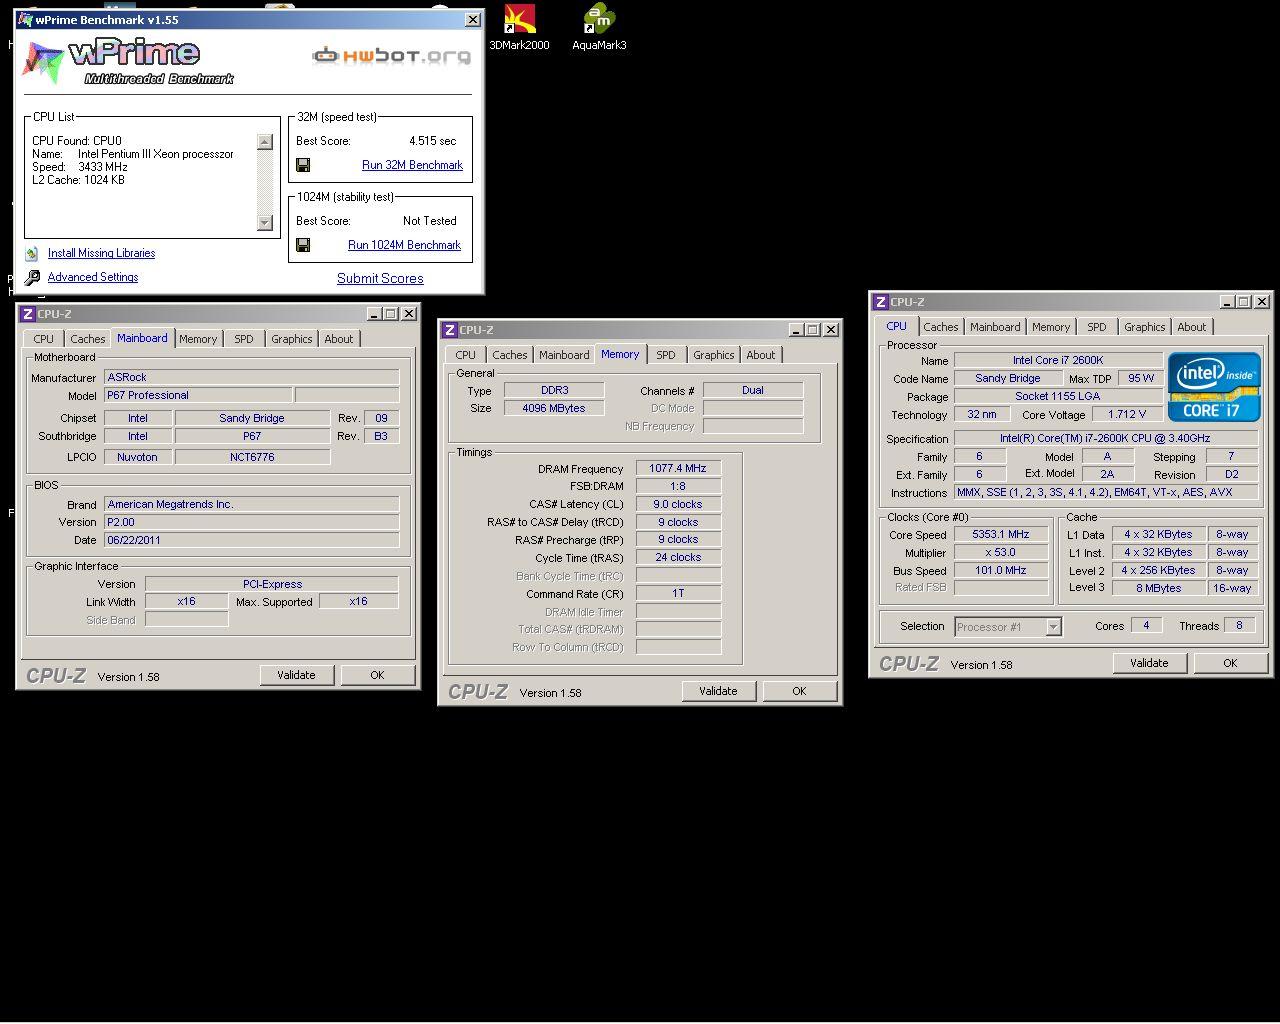This screenshot has width=1280, height=1024.
Task: Click the P67 Professional model field
Action: (x=198, y=396)
